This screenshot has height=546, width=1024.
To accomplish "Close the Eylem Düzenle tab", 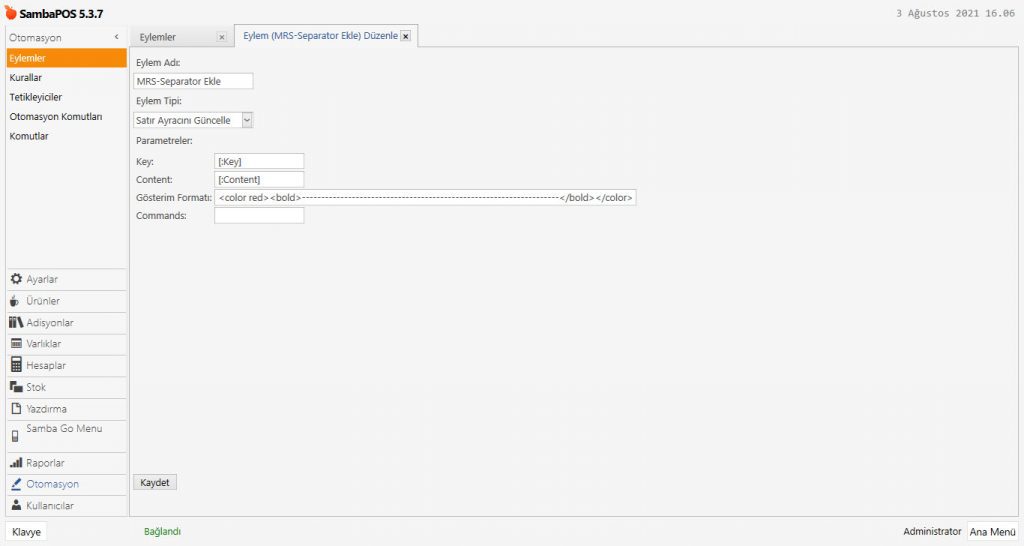I will (x=405, y=36).
